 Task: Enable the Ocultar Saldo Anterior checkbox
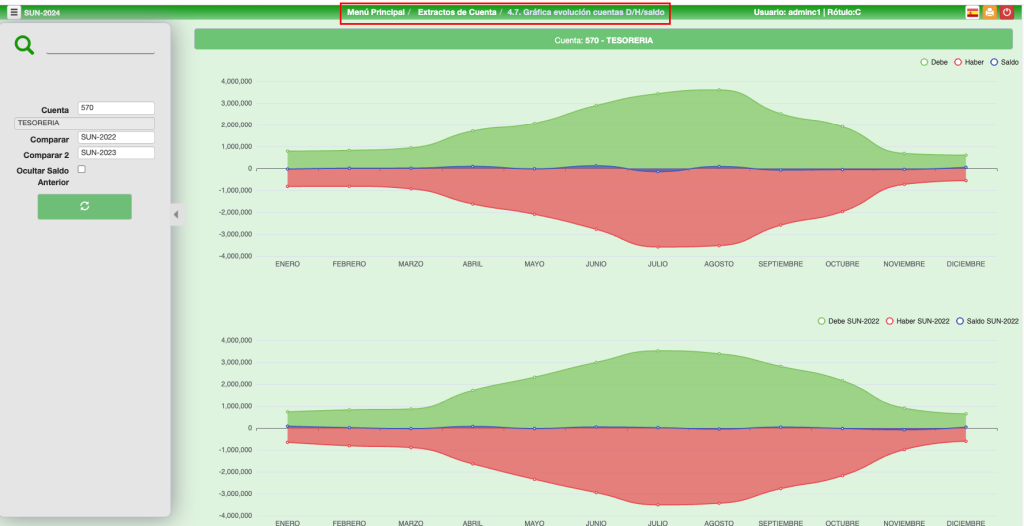click(82, 170)
